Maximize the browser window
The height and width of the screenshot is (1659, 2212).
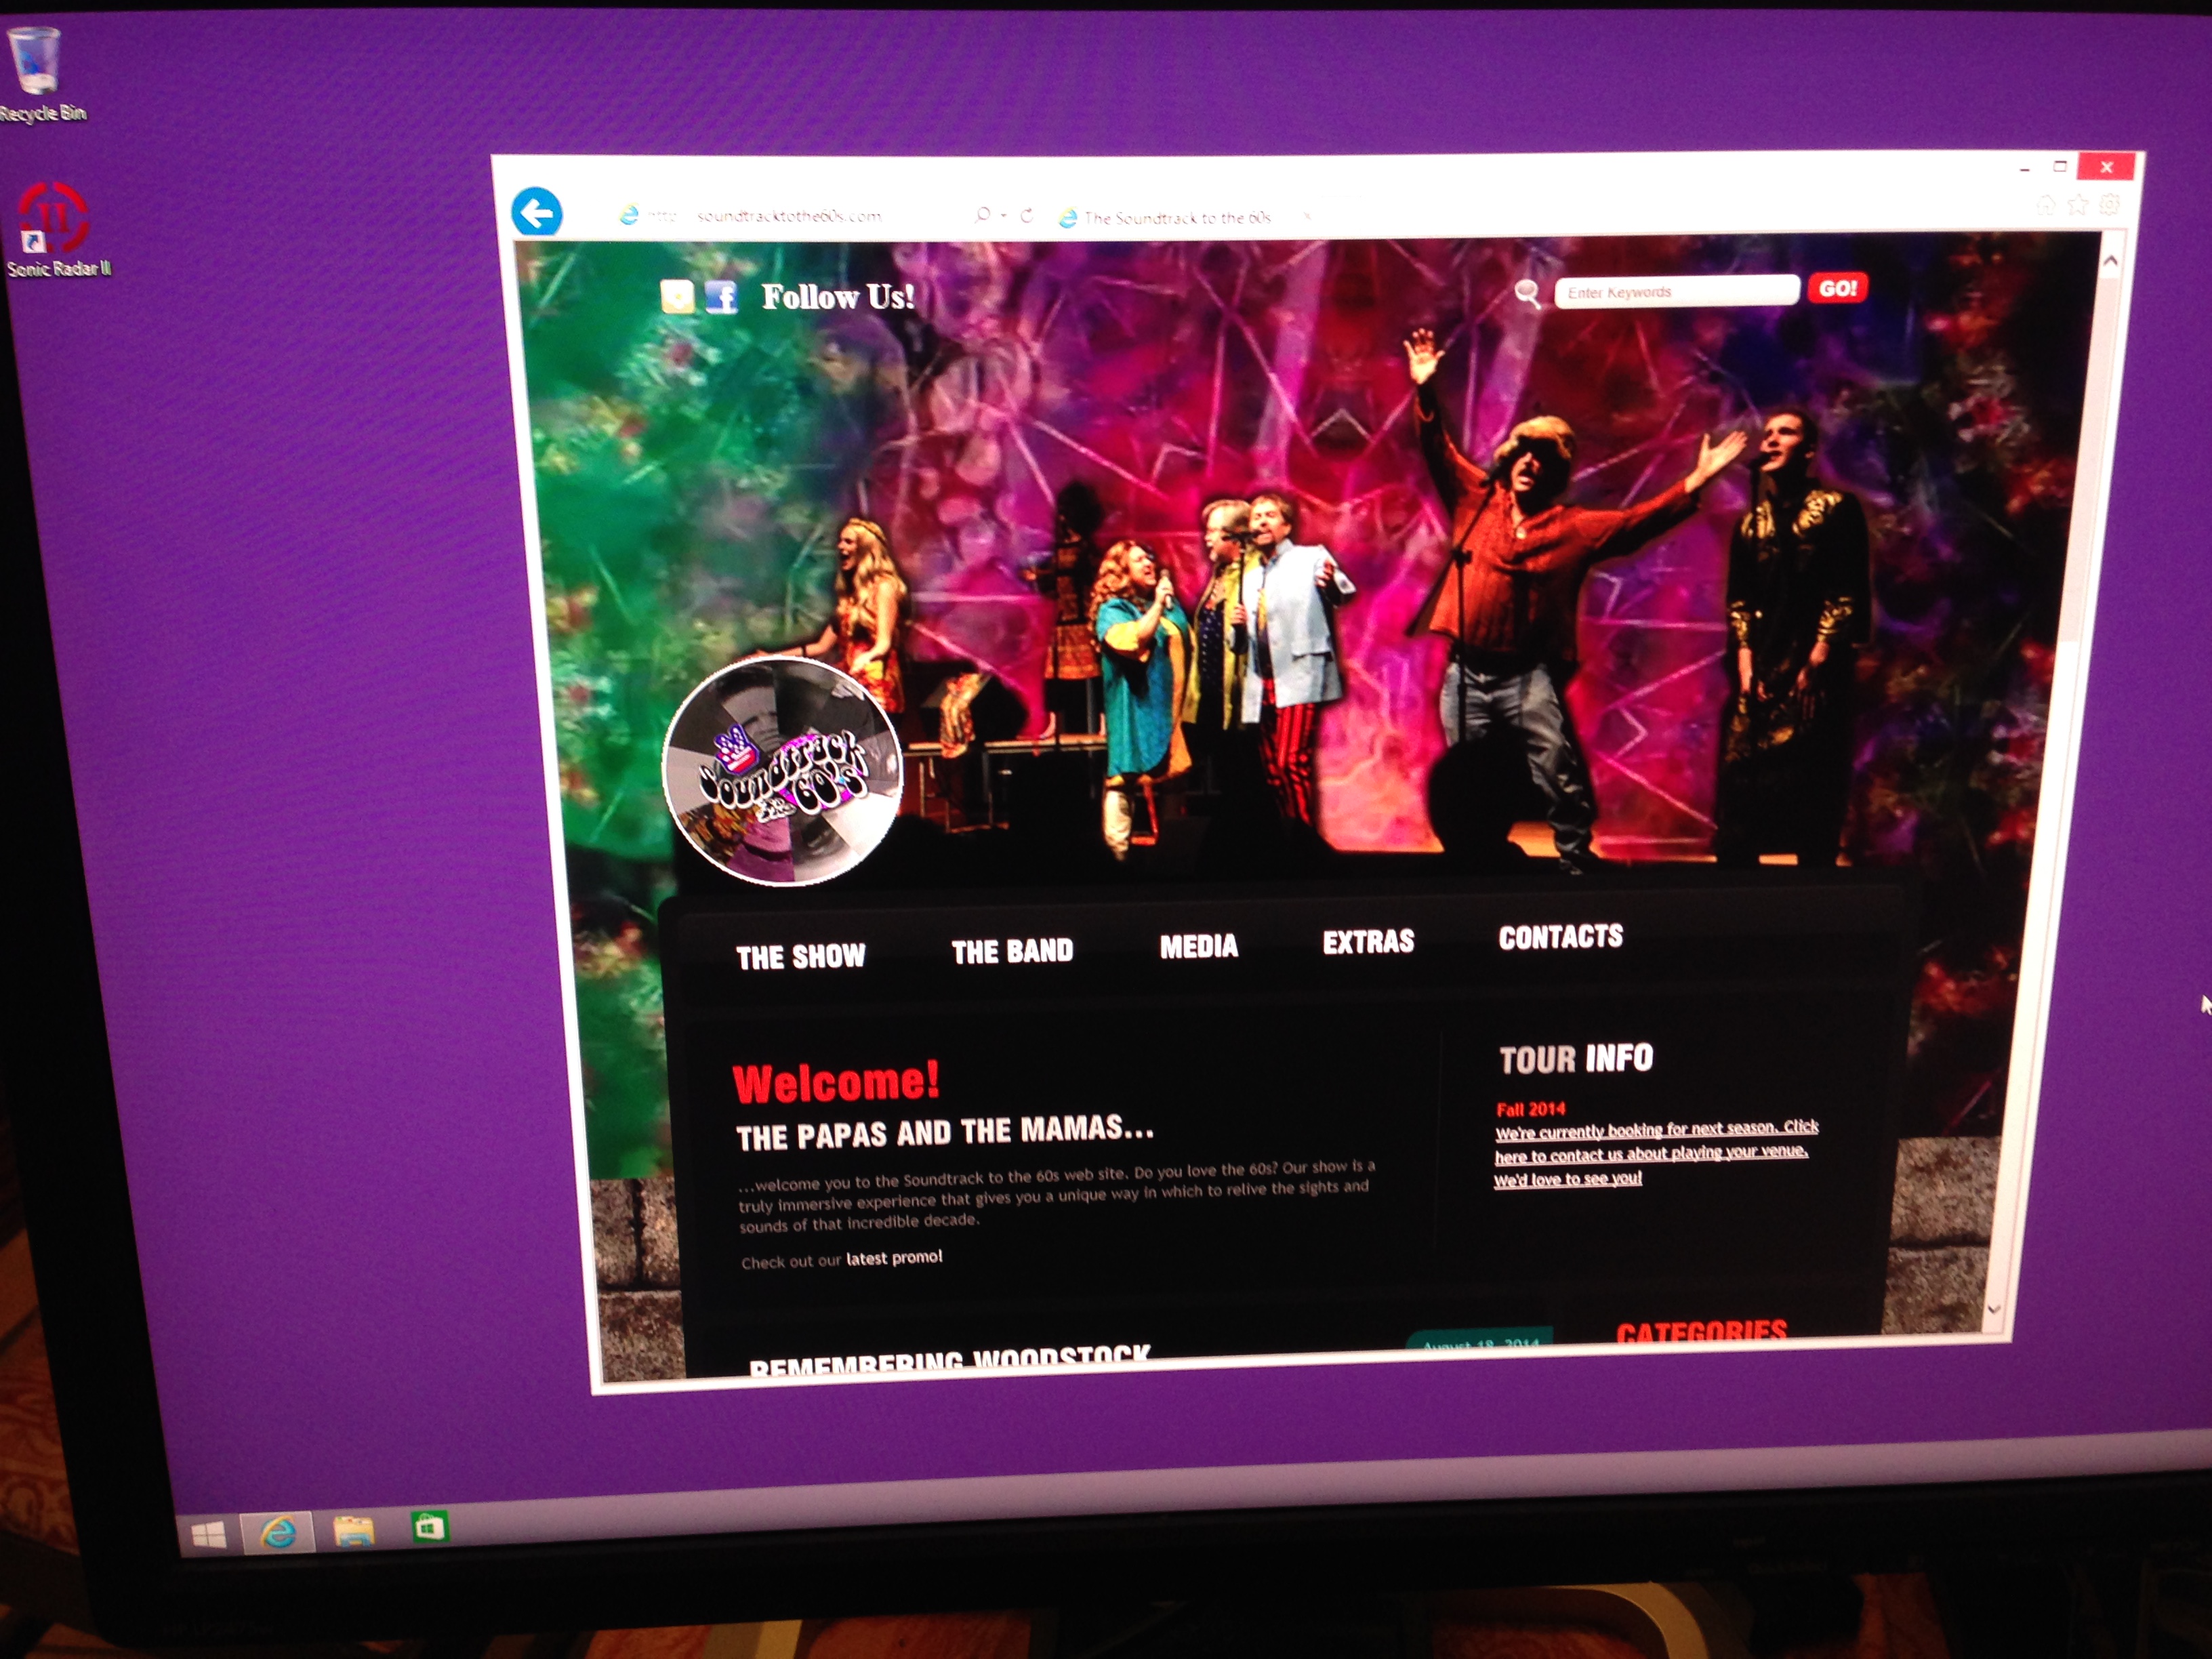point(2060,167)
